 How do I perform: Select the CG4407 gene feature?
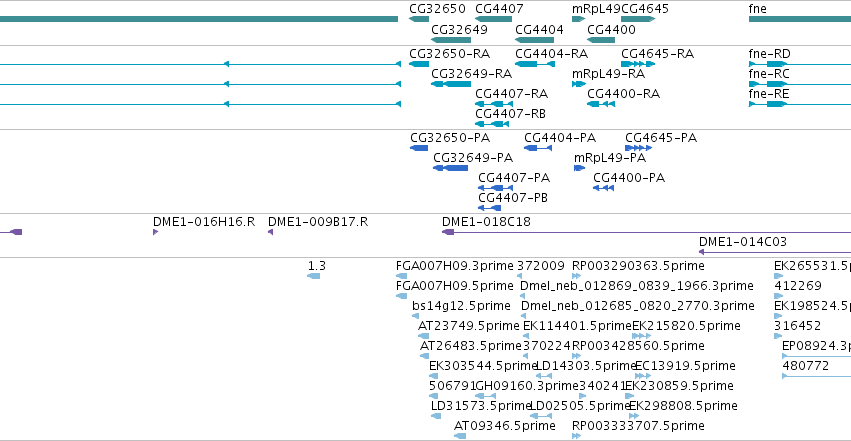click(493, 20)
